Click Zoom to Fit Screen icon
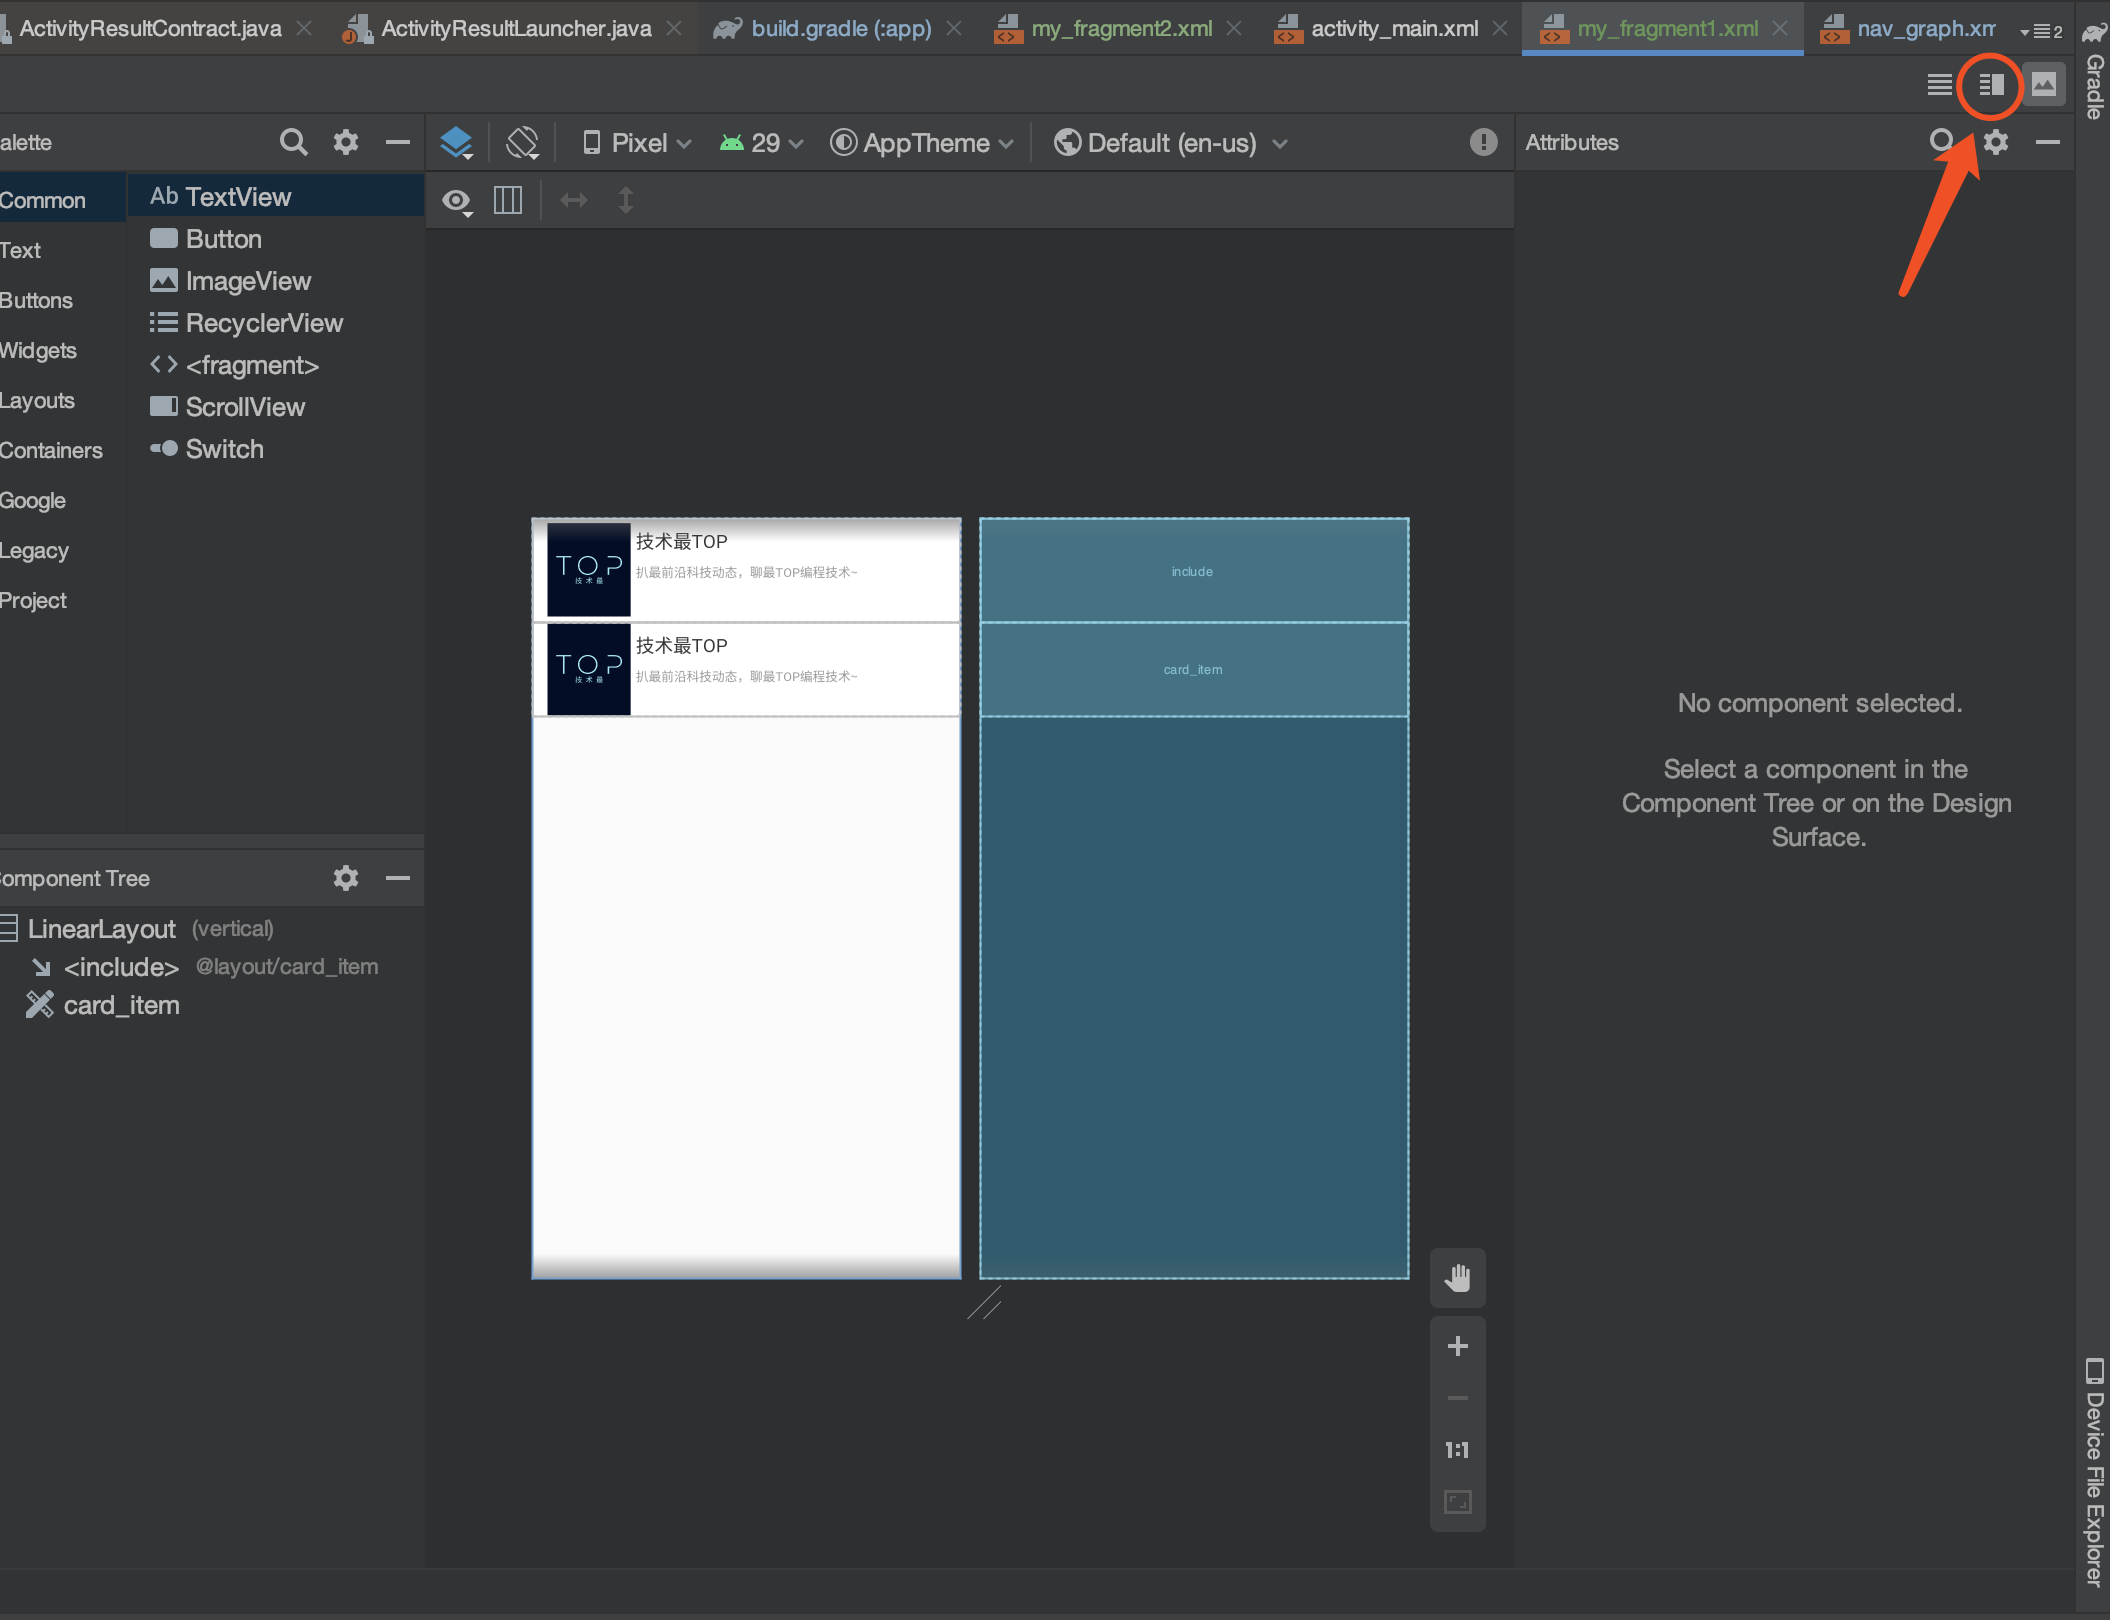The image size is (2110, 1620). click(1458, 1502)
